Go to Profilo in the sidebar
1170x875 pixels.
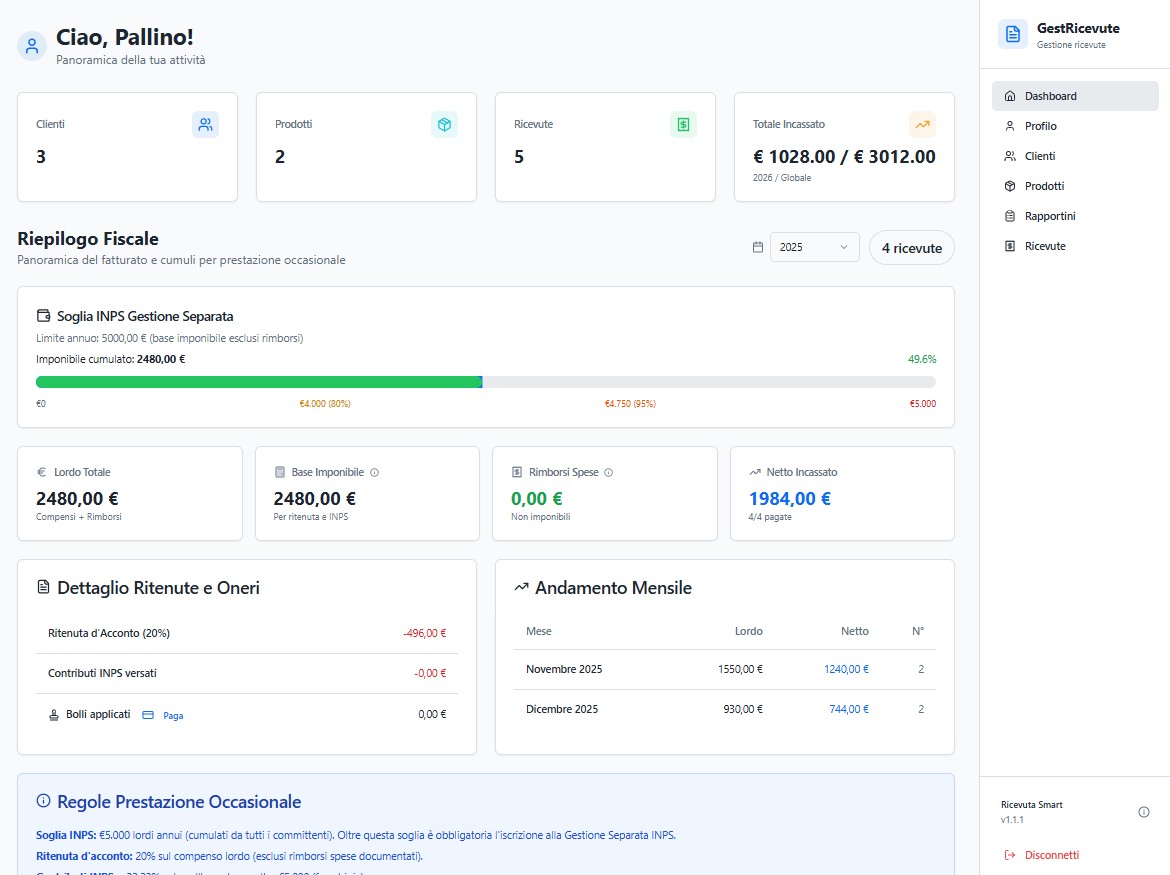tap(1040, 126)
